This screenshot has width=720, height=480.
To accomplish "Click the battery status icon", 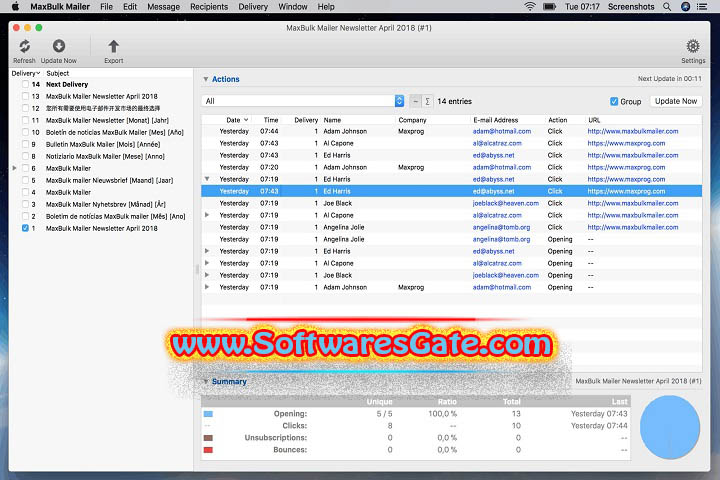I will [550, 6].
